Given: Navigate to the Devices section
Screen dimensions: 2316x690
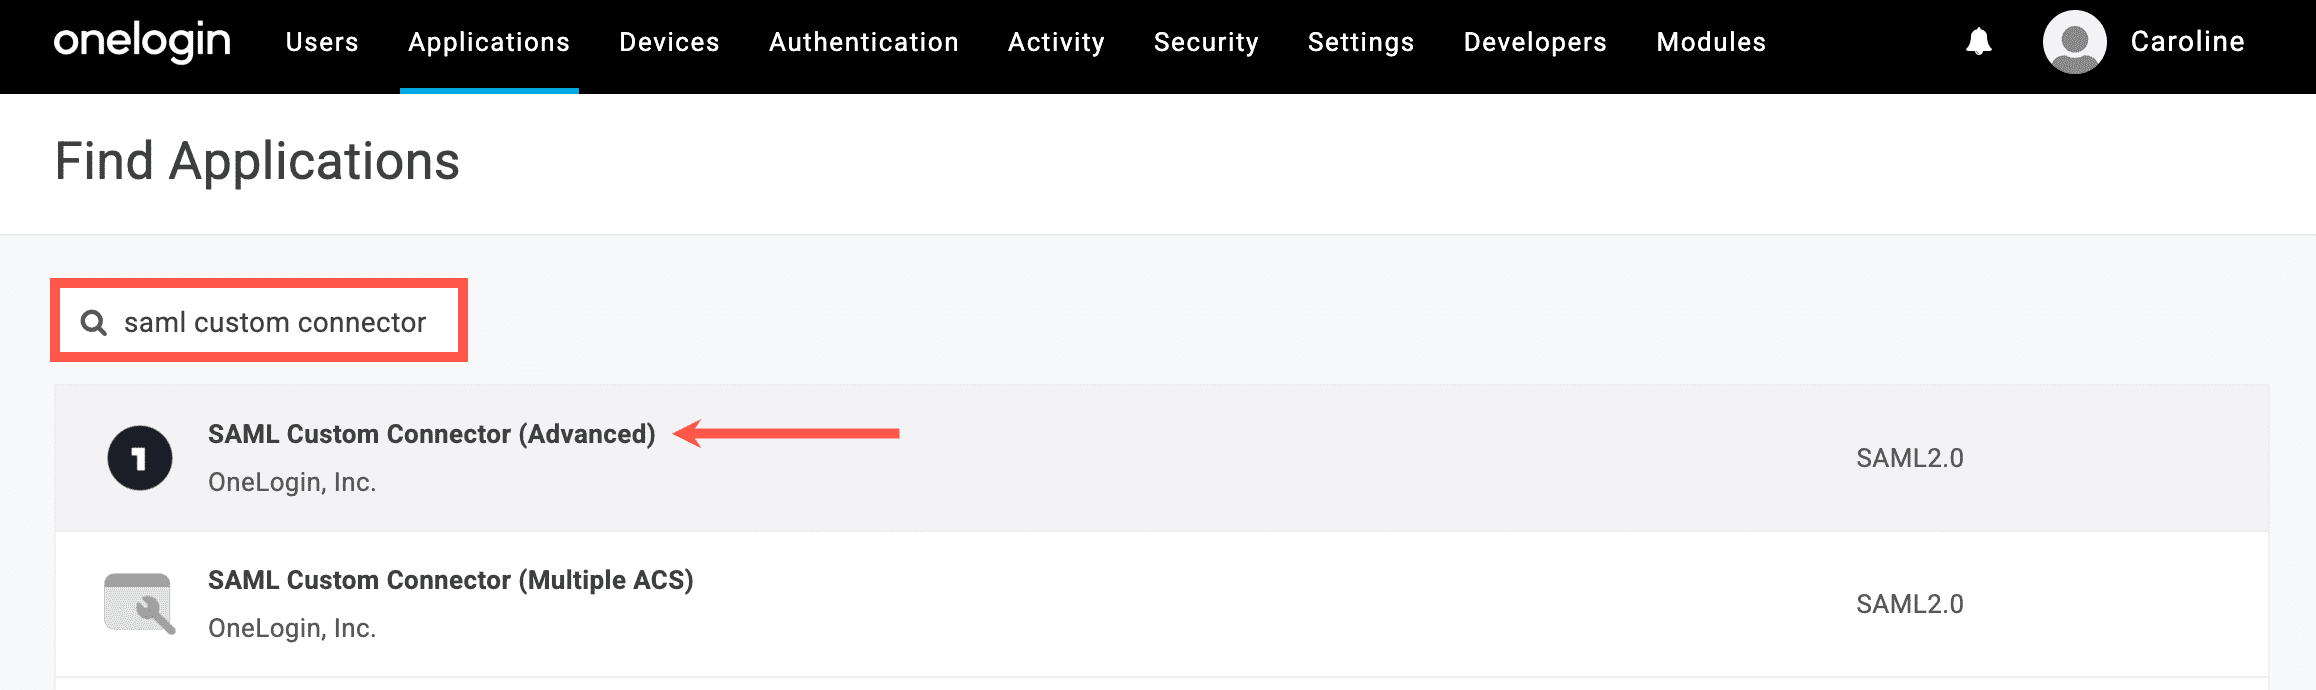Looking at the screenshot, I should point(668,42).
